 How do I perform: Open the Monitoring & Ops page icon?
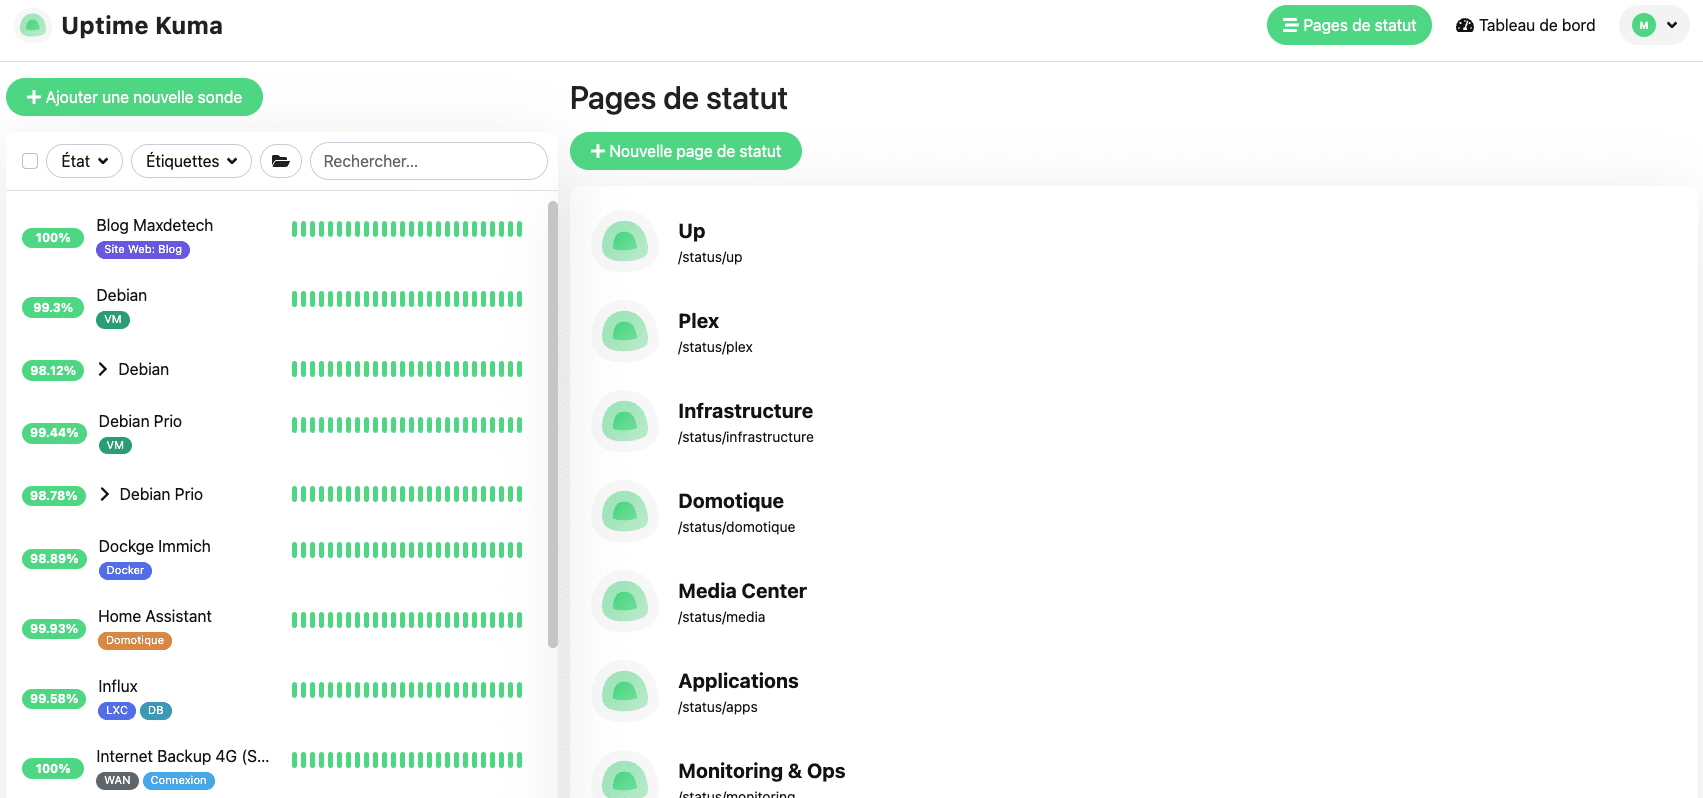625,775
